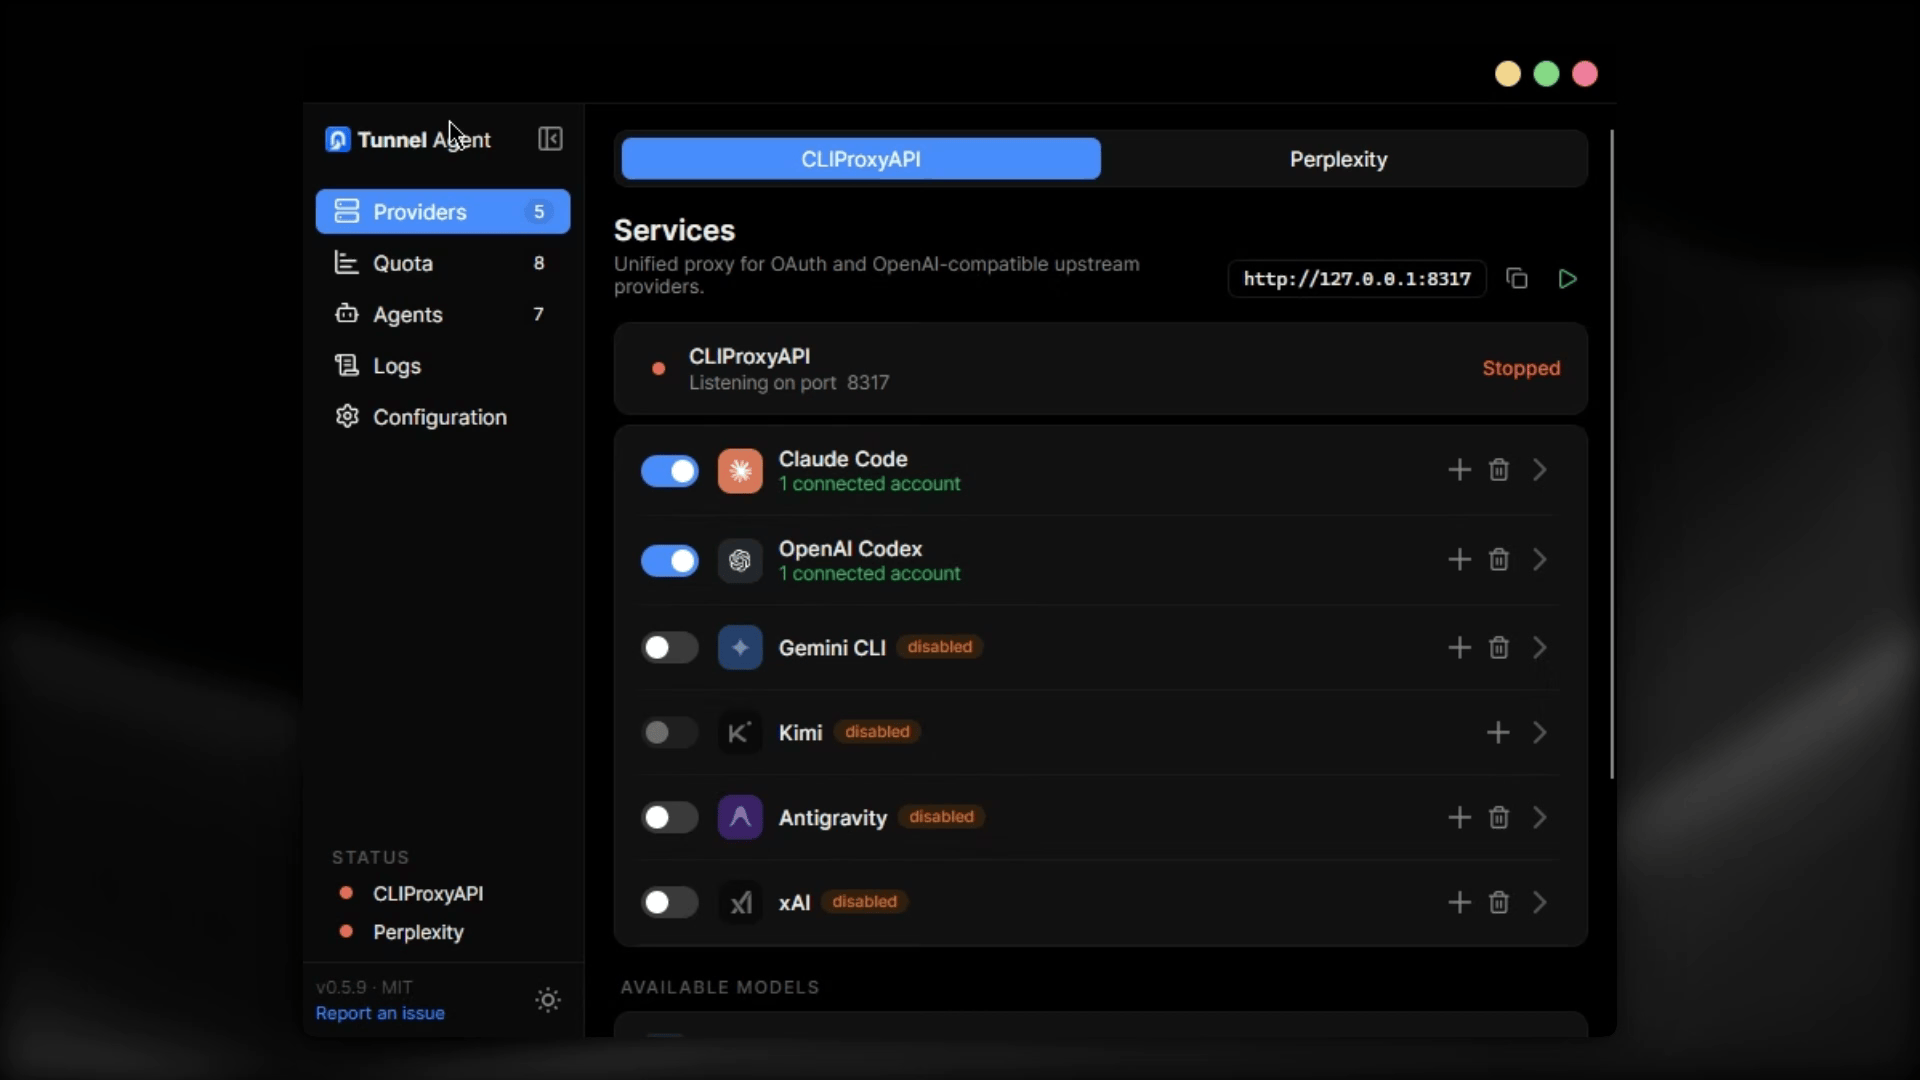
Task: Follow the Report an issue link
Action: [x=380, y=1013]
